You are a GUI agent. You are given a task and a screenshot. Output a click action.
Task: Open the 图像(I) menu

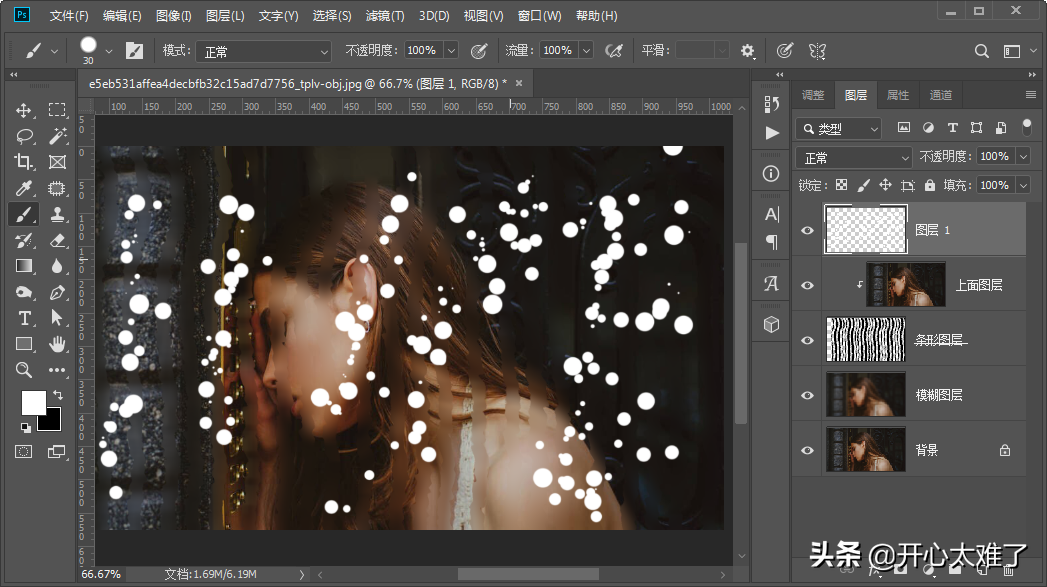[x=174, y=15]
